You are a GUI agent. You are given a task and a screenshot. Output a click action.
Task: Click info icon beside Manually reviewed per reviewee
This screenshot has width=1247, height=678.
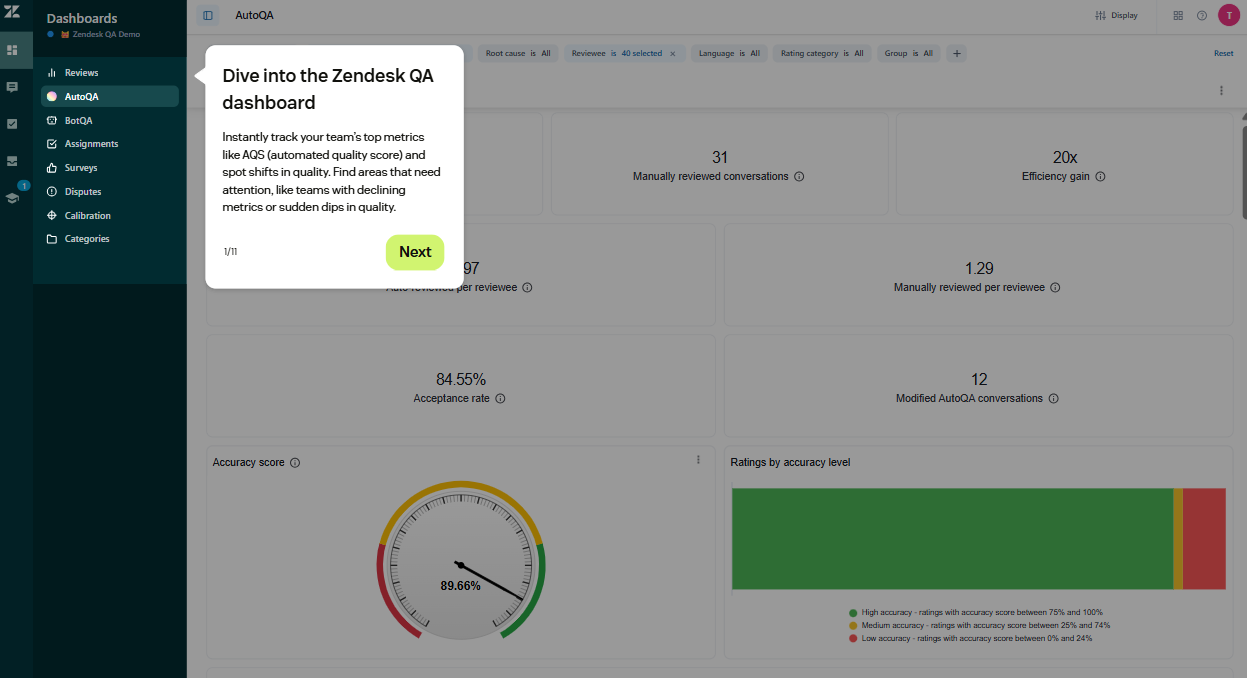1055,287
